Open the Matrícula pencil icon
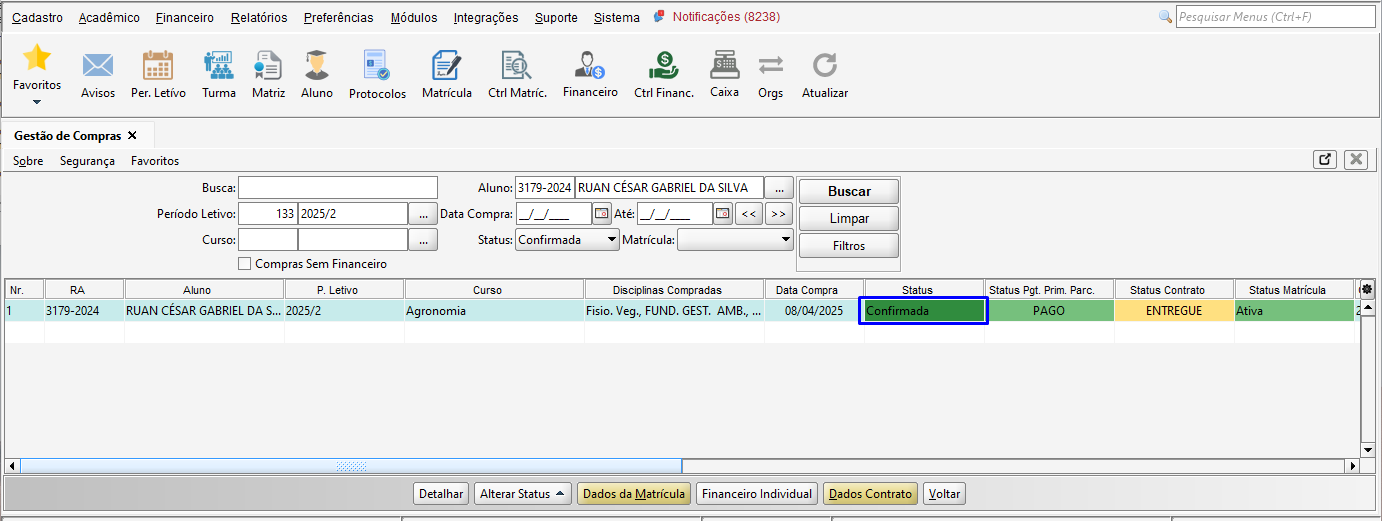 pyautogui.click(x=446, y=66)
